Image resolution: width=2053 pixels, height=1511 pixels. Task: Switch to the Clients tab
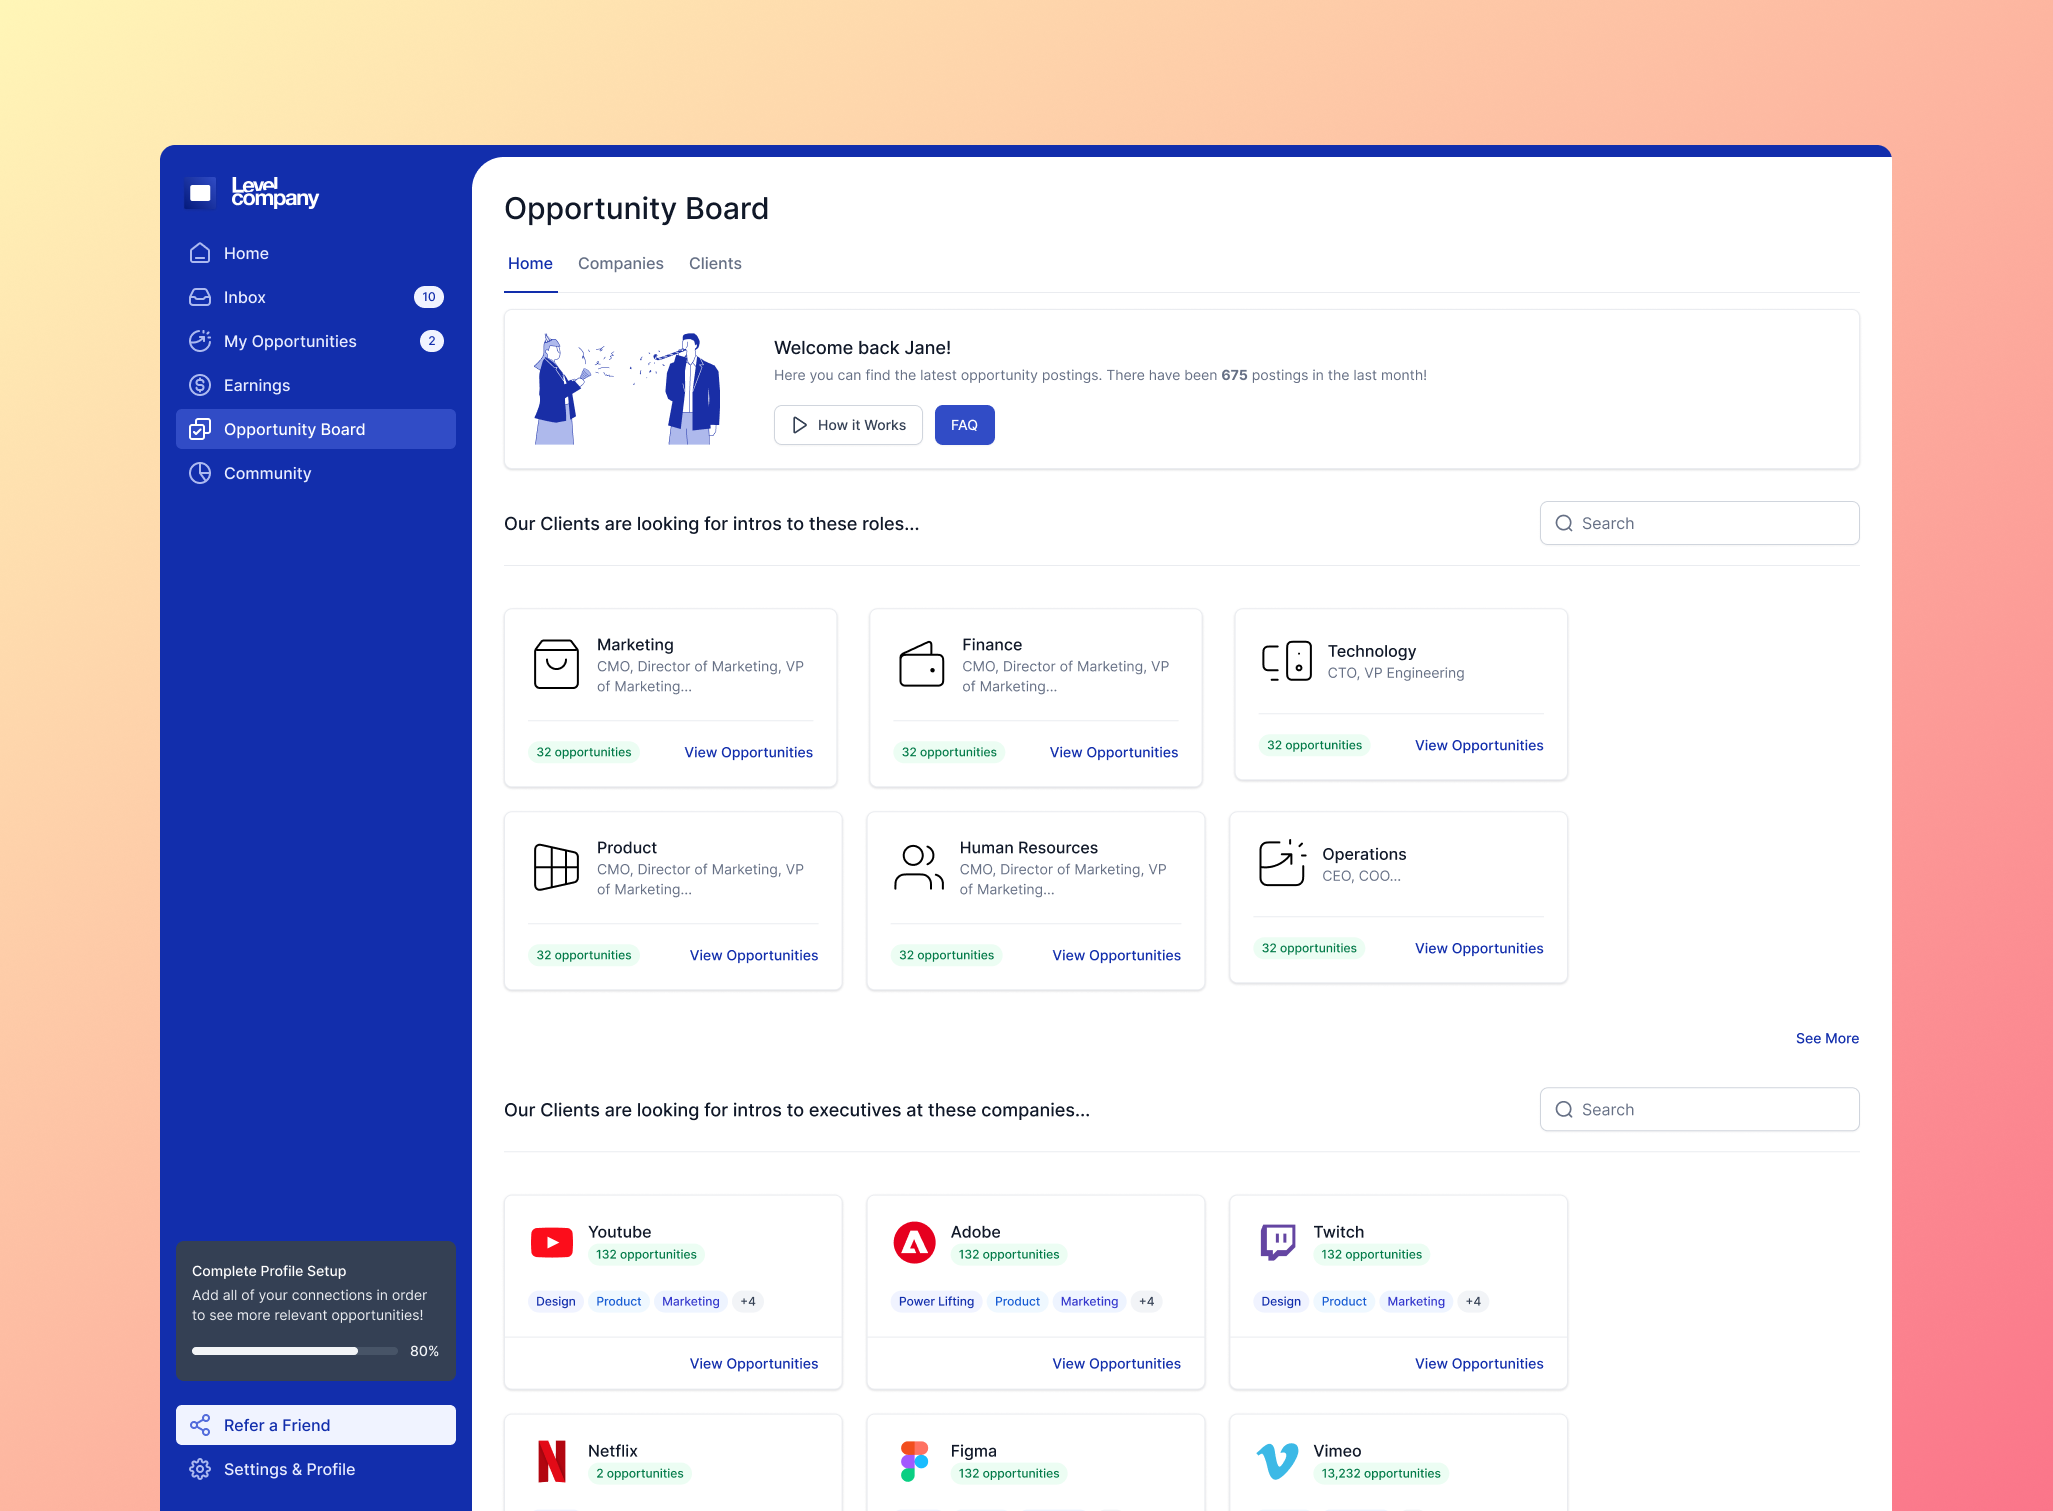coord(715,263)
